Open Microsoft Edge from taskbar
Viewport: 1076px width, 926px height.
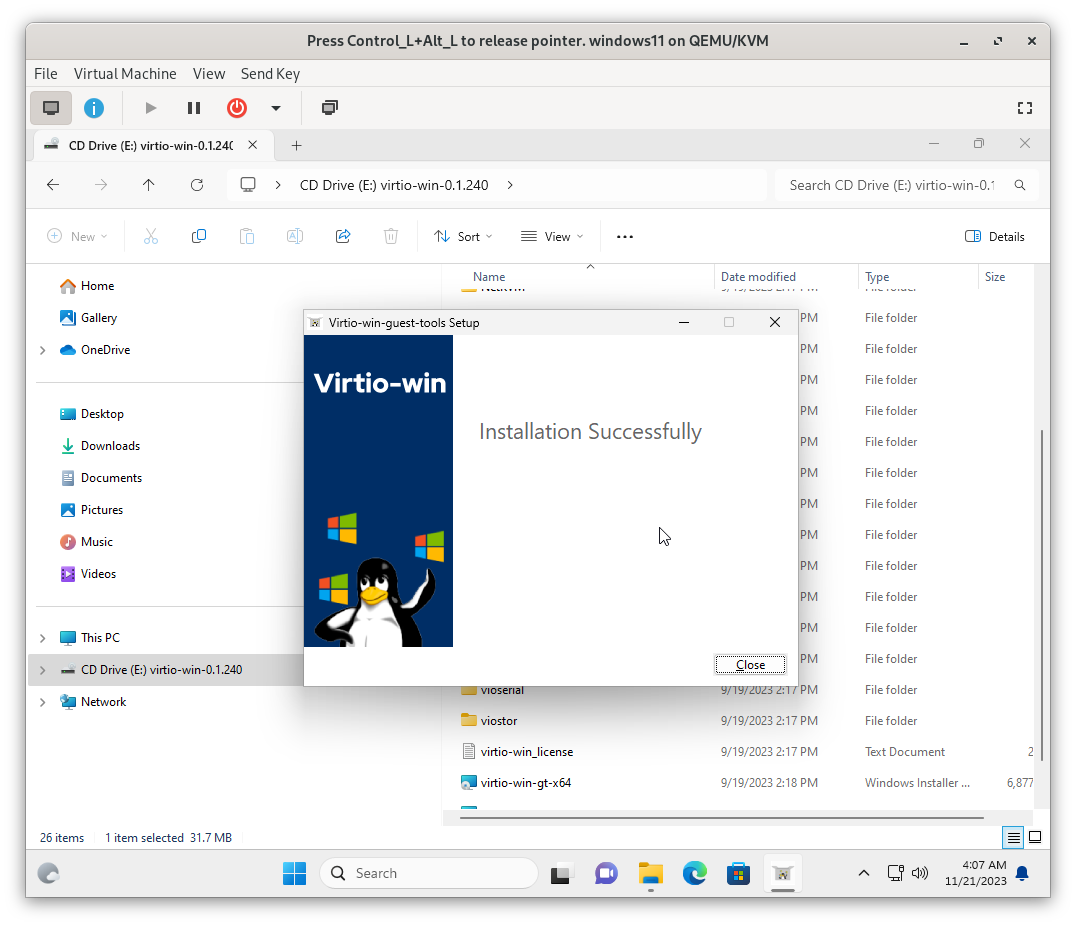tap(694, 873)
